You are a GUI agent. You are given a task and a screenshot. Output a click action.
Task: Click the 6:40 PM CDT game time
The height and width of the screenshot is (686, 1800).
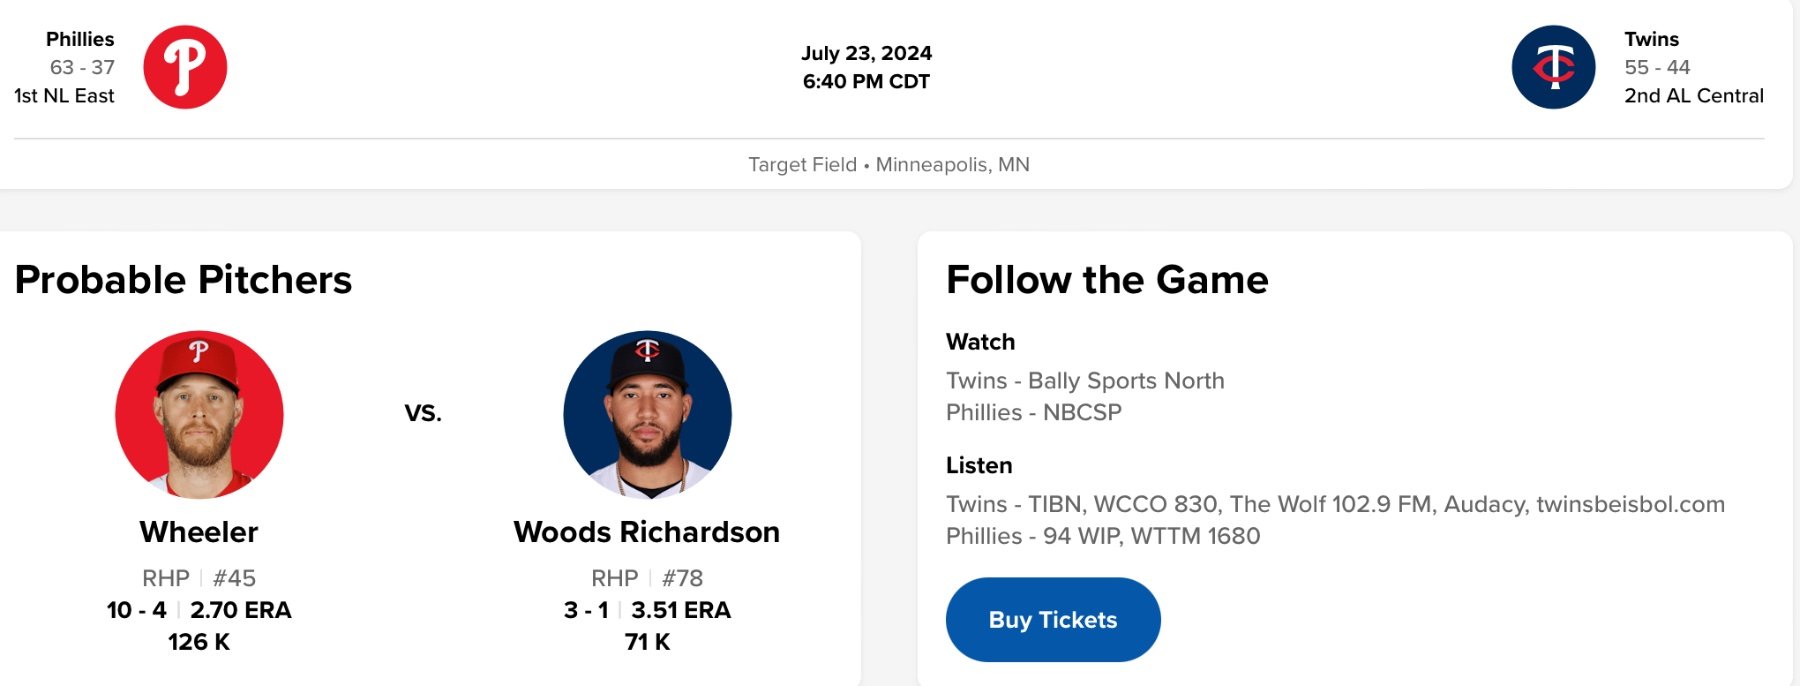866,81
